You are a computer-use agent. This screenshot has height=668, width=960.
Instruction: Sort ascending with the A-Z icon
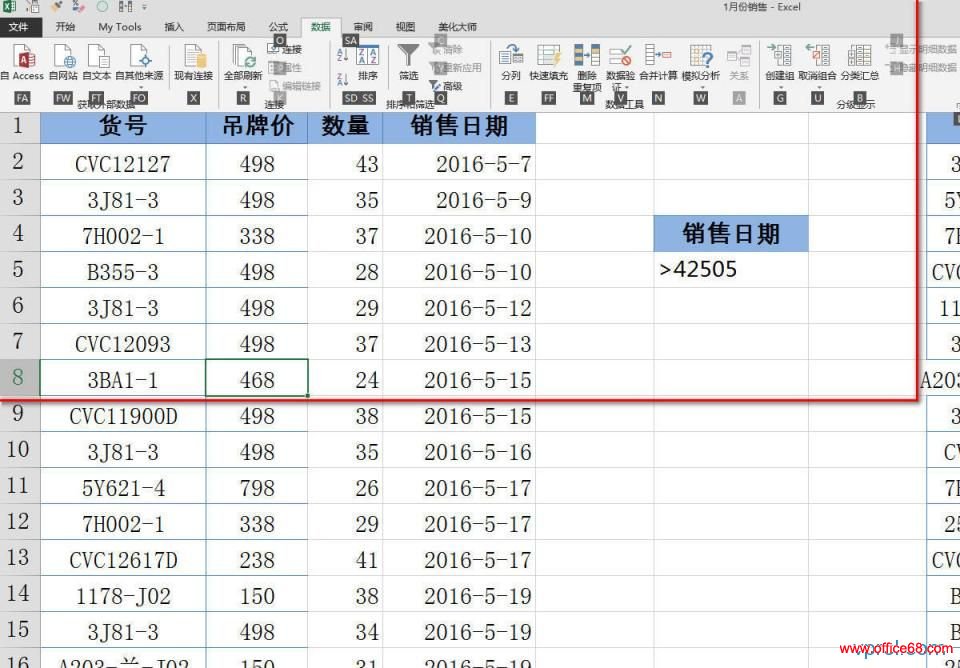[x=343, y=55]
